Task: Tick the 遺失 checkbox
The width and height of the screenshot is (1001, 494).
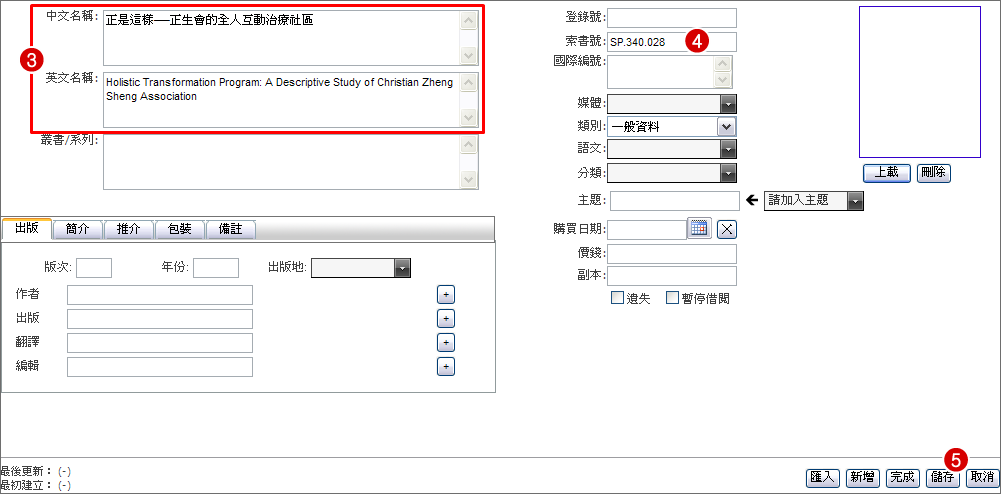Action: pos(617,298)
